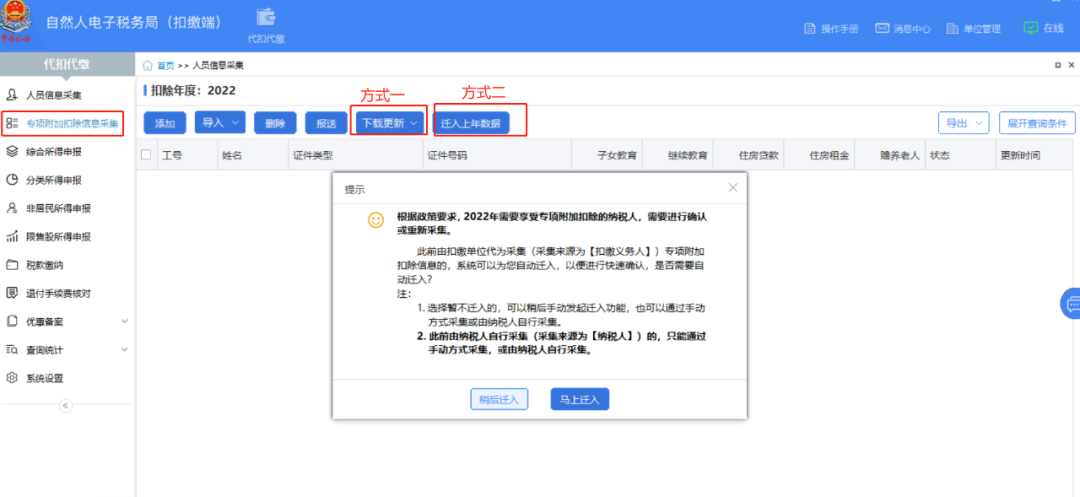Image resolution: width=1080 pixels, height=497 pixels.
Task: Click the 系统设置 gear icon
Action: pos(11,378)
